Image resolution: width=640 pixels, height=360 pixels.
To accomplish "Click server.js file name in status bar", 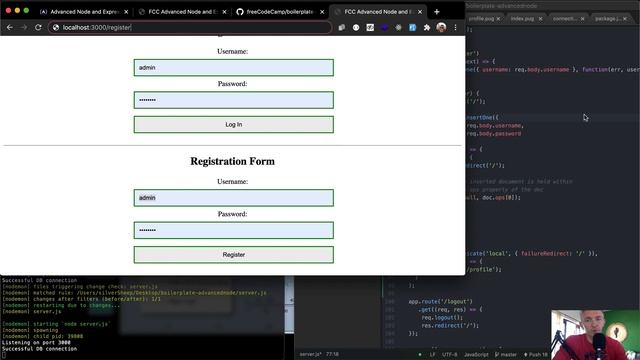I will coord(310,354).
